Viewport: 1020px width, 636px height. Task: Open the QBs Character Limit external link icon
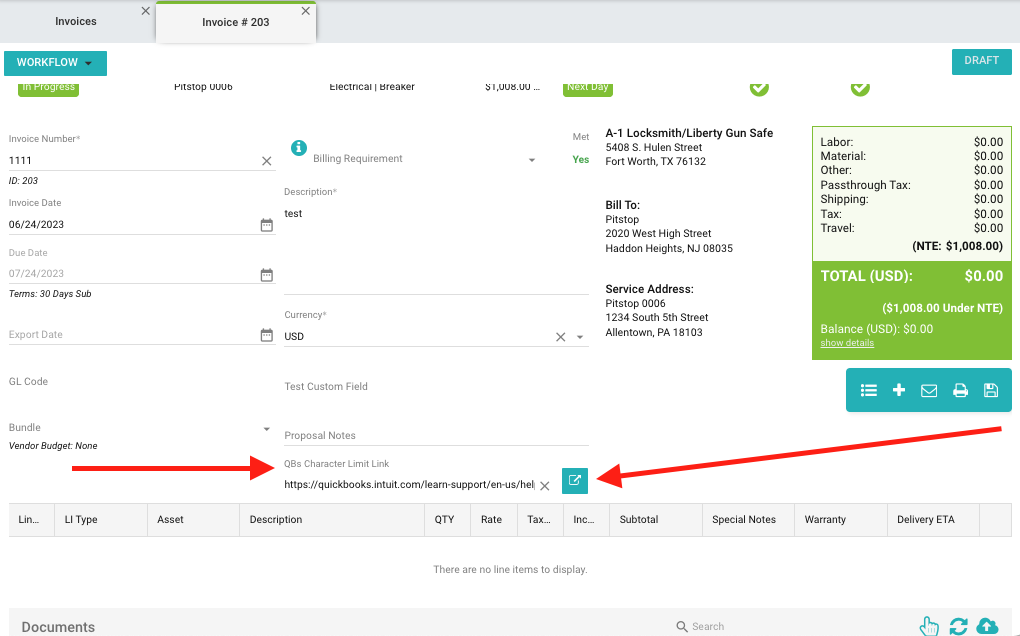[x=574, y=481]
